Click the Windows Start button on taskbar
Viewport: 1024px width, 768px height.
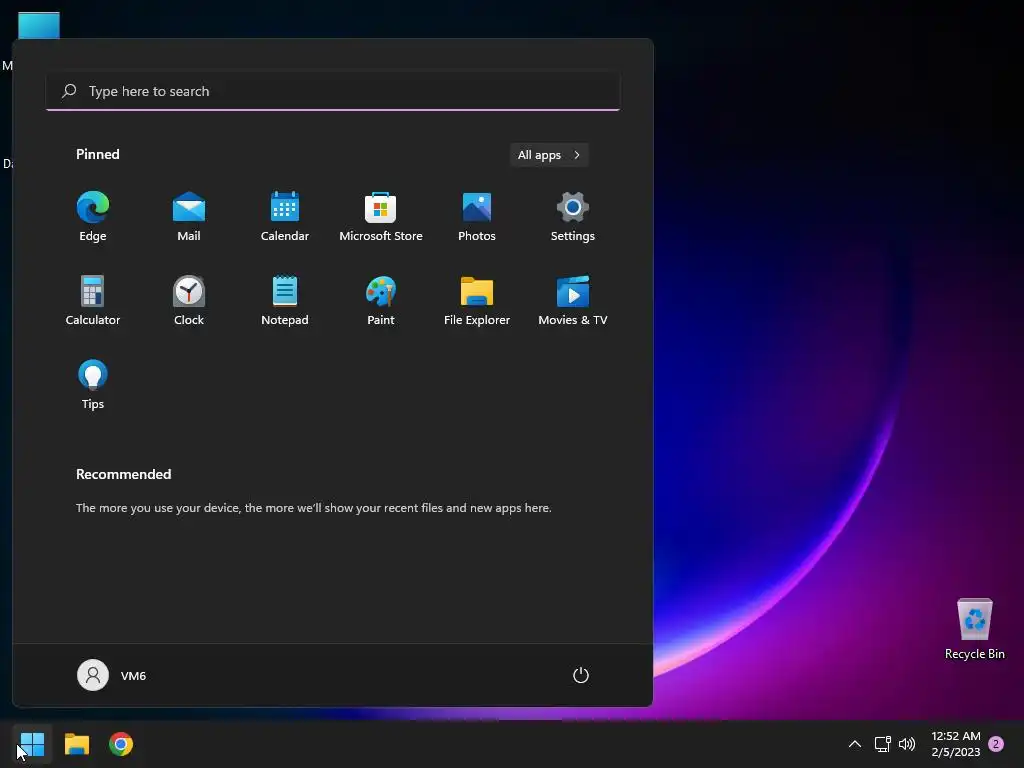click(x=32, y=744)
